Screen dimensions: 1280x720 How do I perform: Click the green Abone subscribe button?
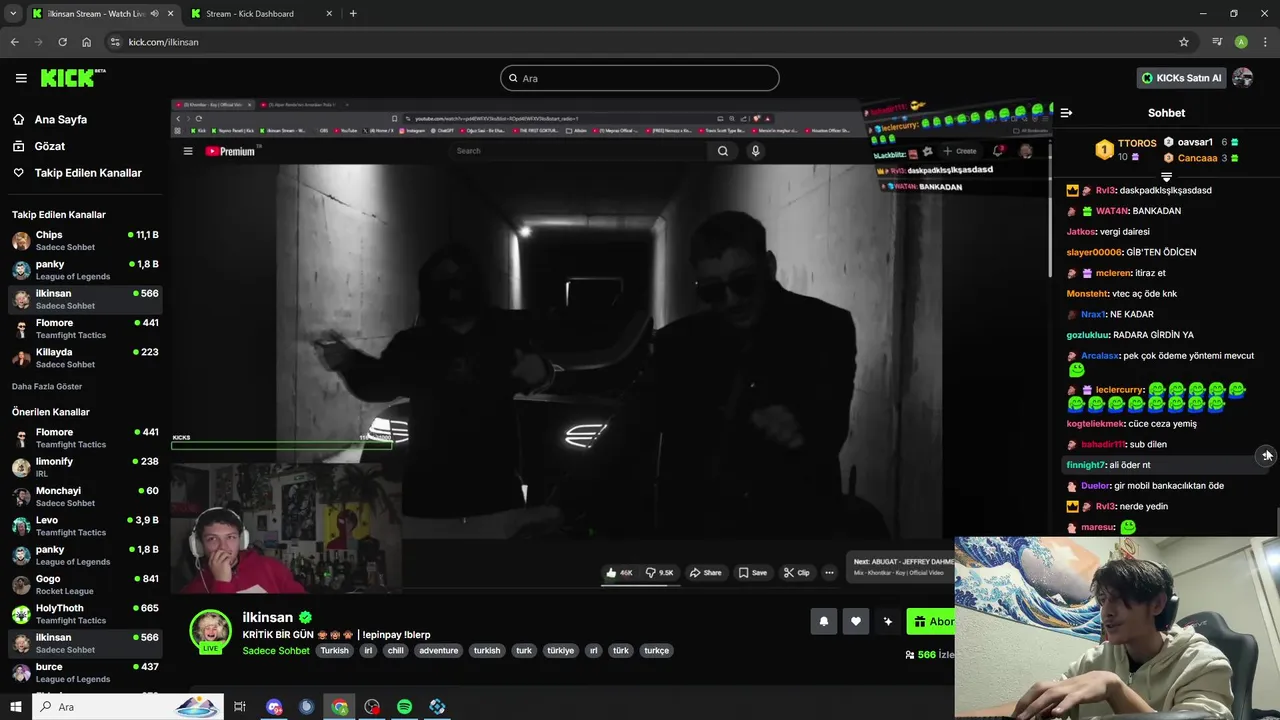pos(931,621)
